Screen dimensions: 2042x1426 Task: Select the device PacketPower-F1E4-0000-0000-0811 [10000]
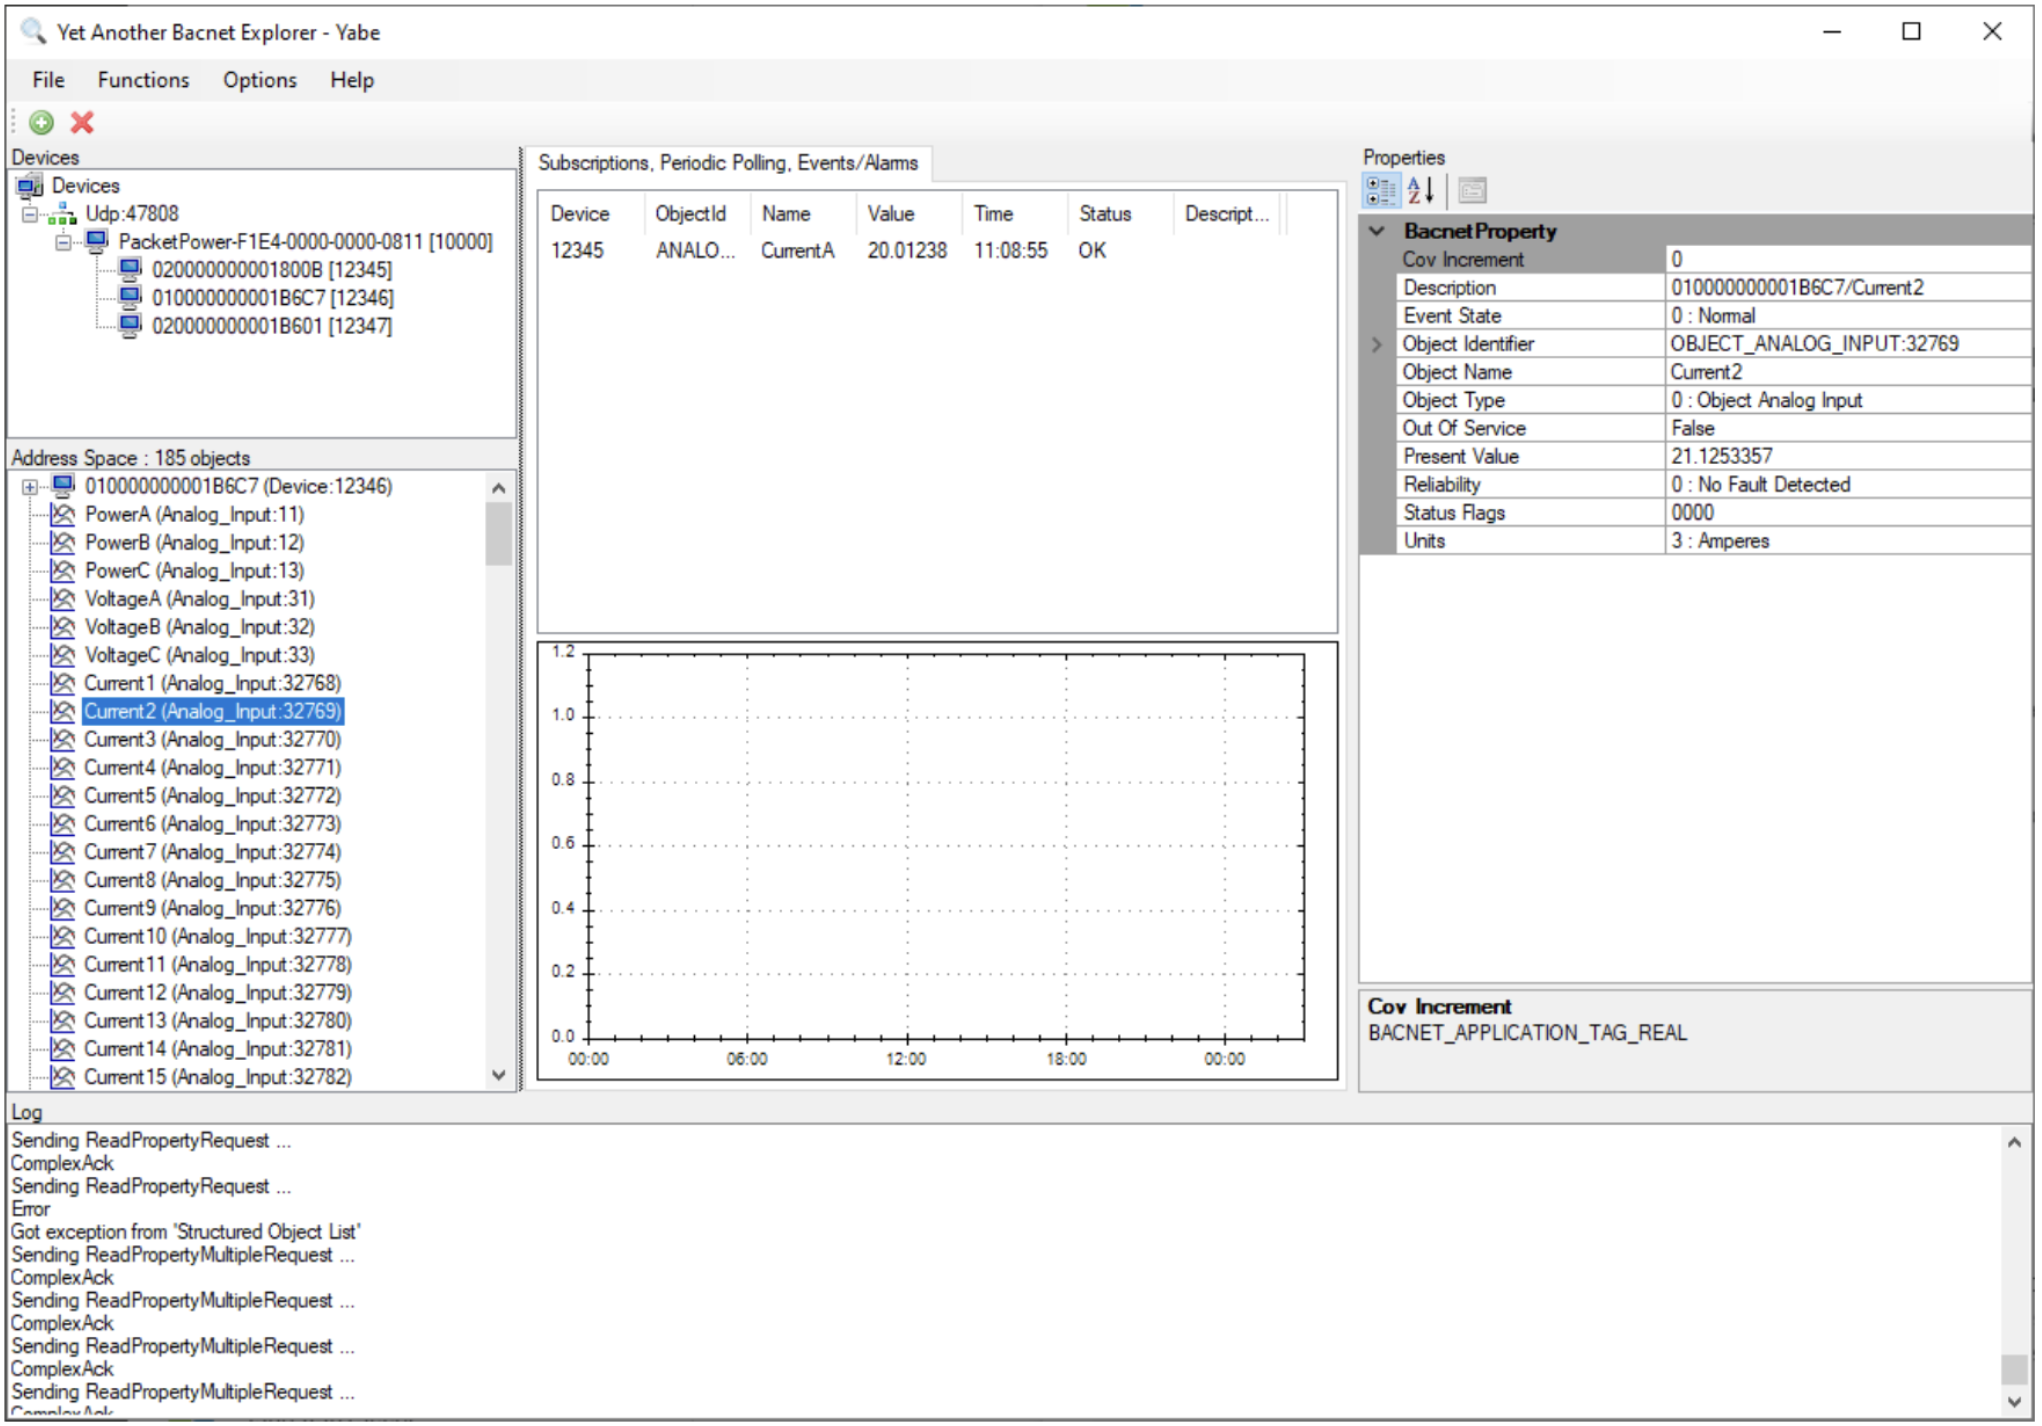click(305, 241)
